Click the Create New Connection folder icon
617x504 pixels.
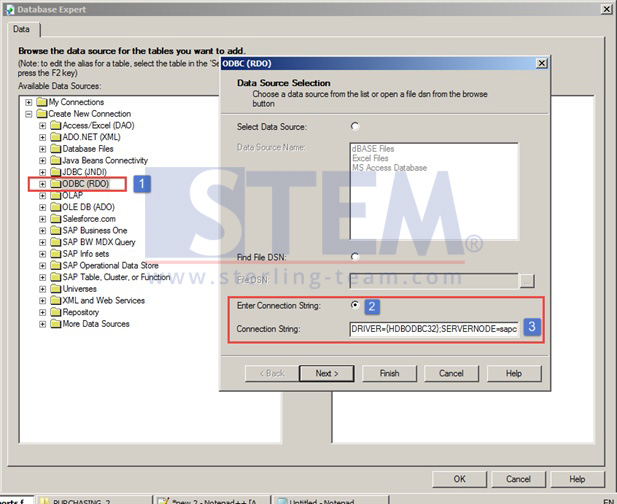pos(42,114)
